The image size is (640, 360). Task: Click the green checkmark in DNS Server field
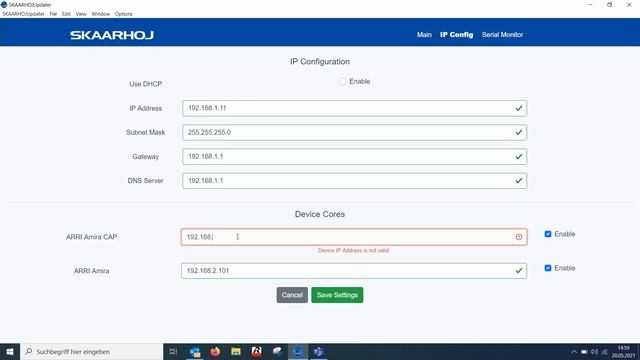coord(519,180)
